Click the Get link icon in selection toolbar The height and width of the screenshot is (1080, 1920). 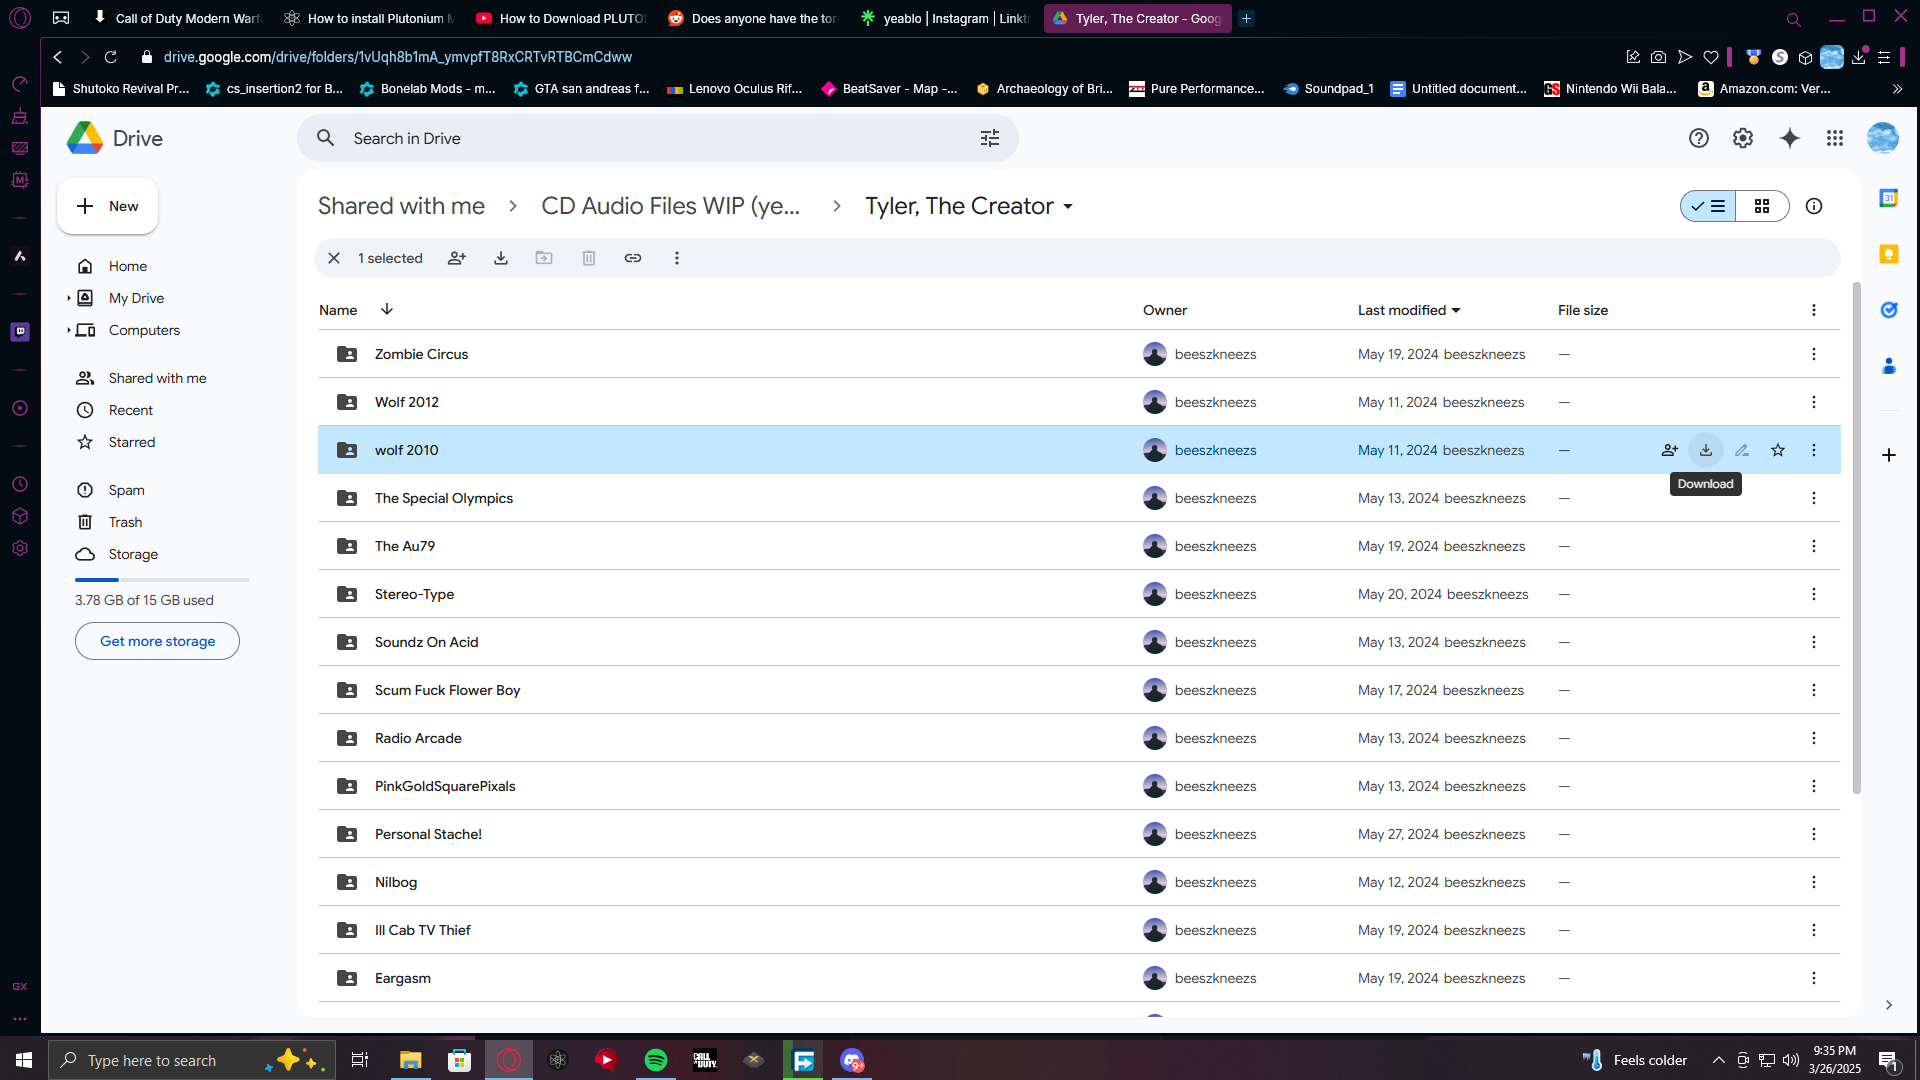point(633,258)
